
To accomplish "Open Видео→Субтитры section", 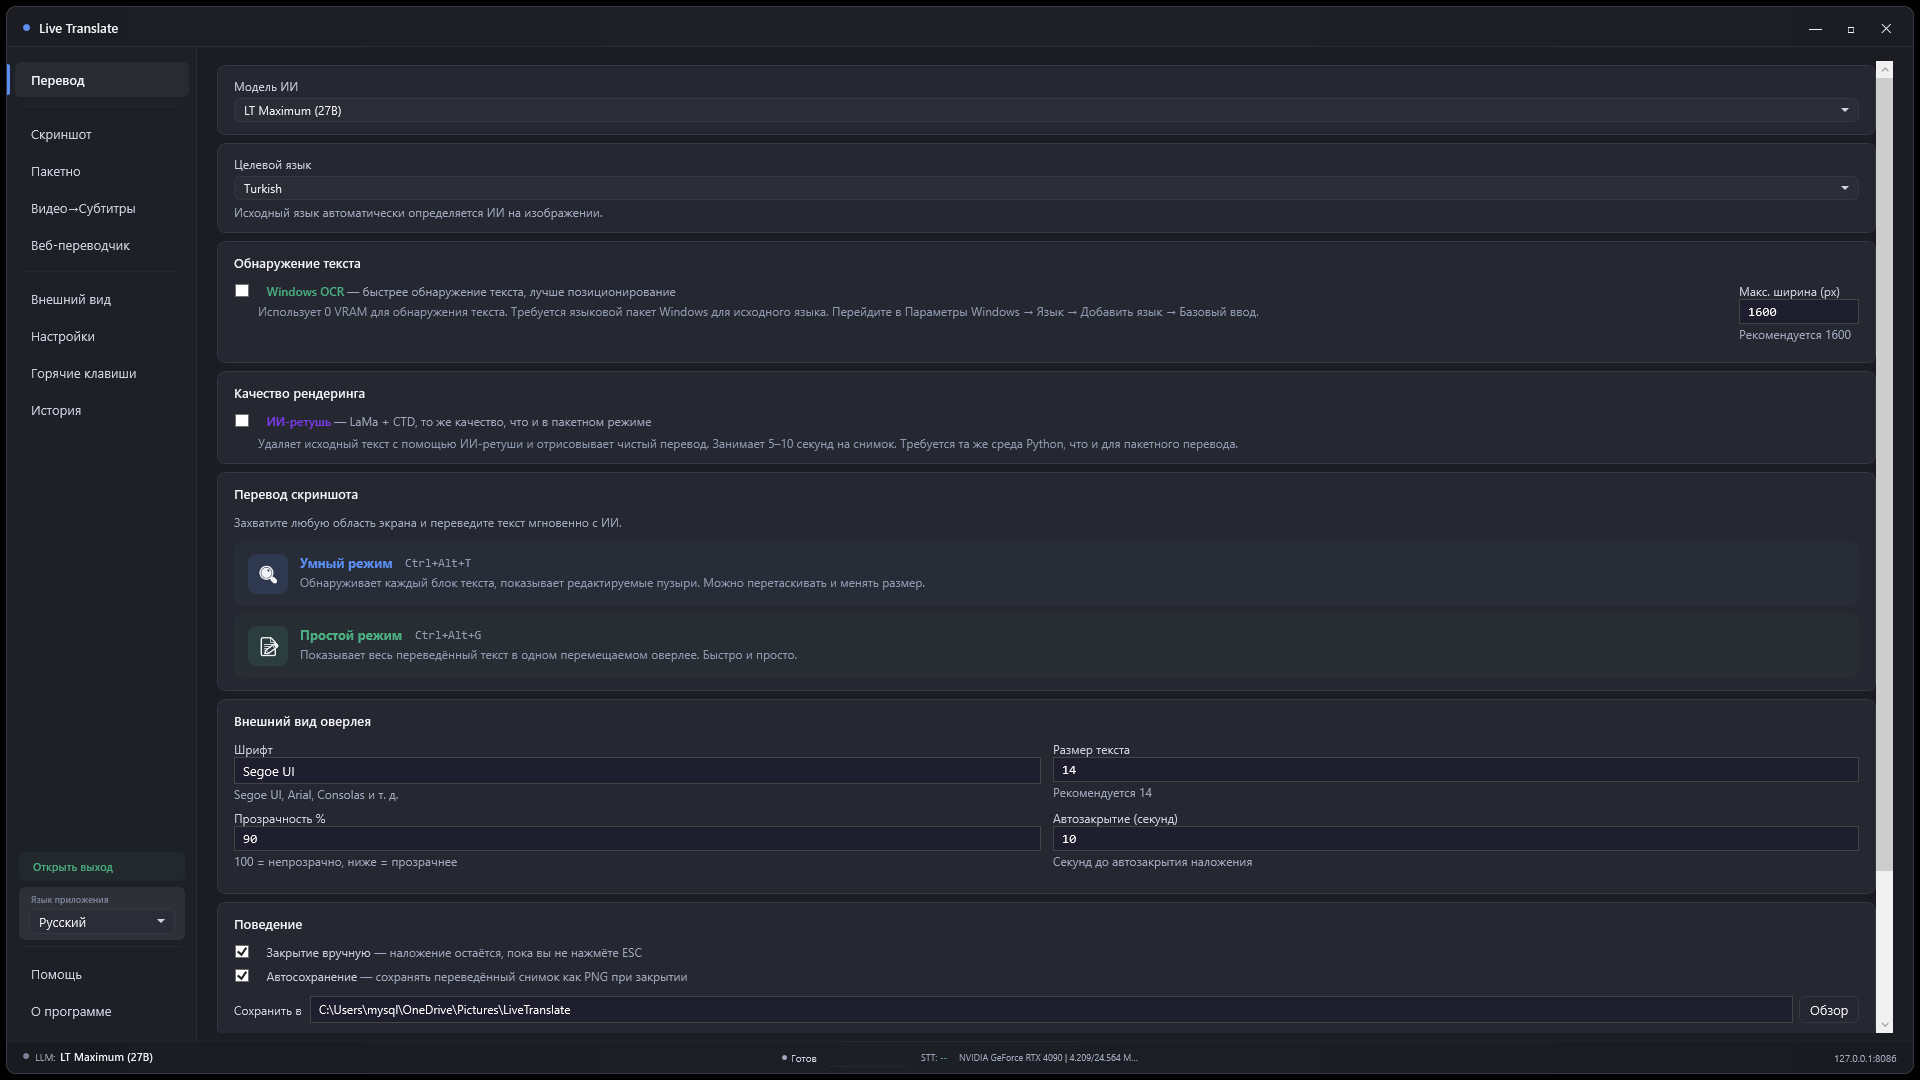I will (x=101, y=208).
